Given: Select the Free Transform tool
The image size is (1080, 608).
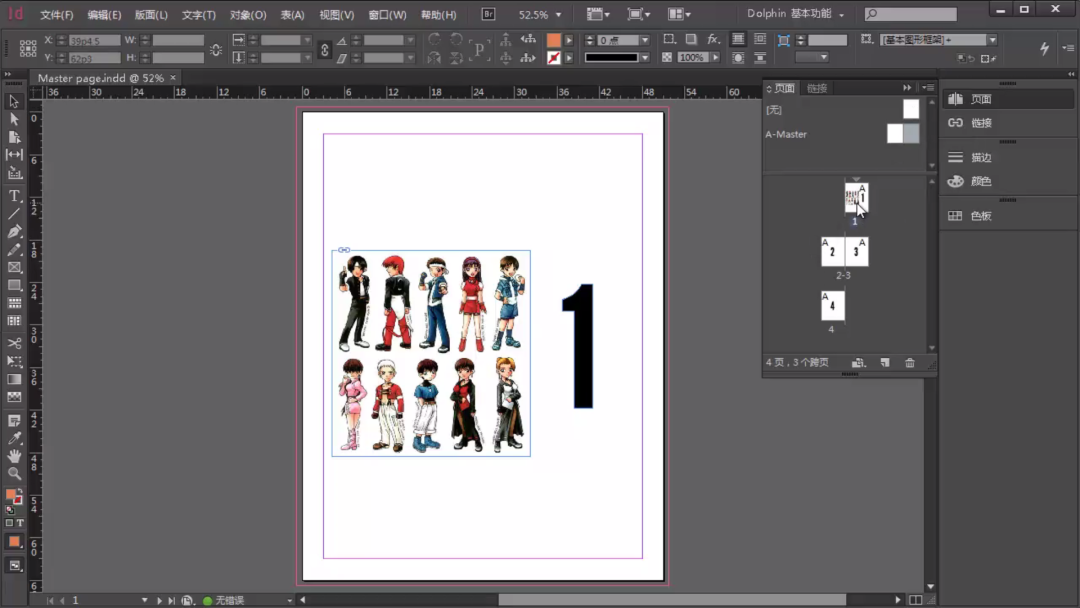Looking at the screenshot, I should [14, 361].
